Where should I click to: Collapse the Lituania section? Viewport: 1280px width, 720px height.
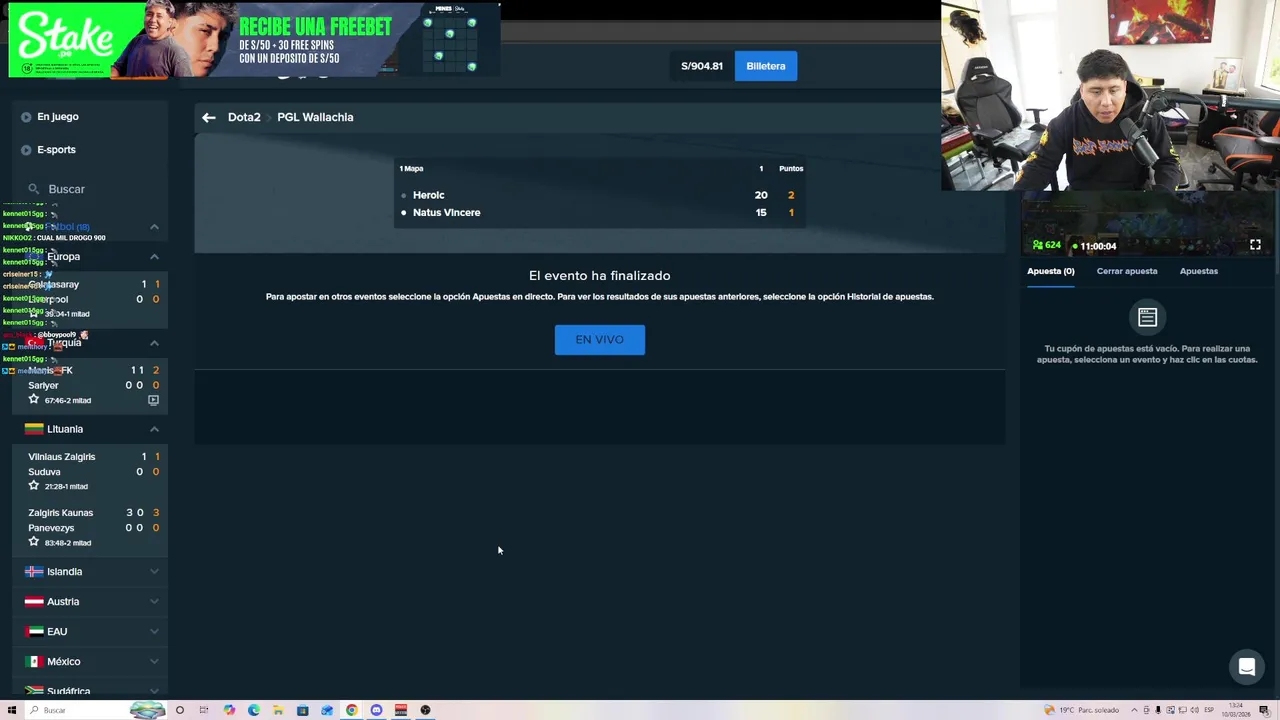(x=154, y=429)
